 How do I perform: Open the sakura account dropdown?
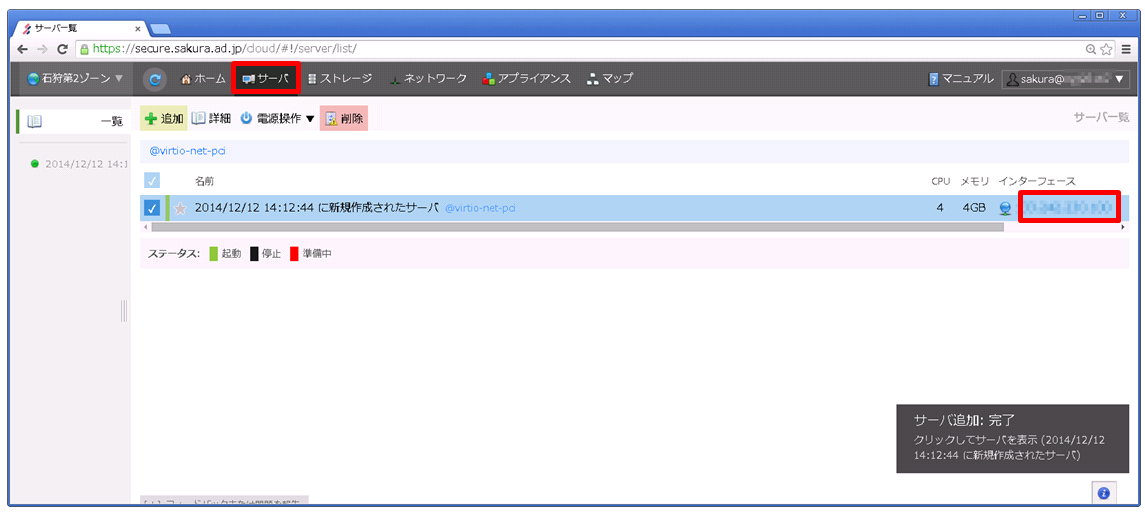(1065, 79)
